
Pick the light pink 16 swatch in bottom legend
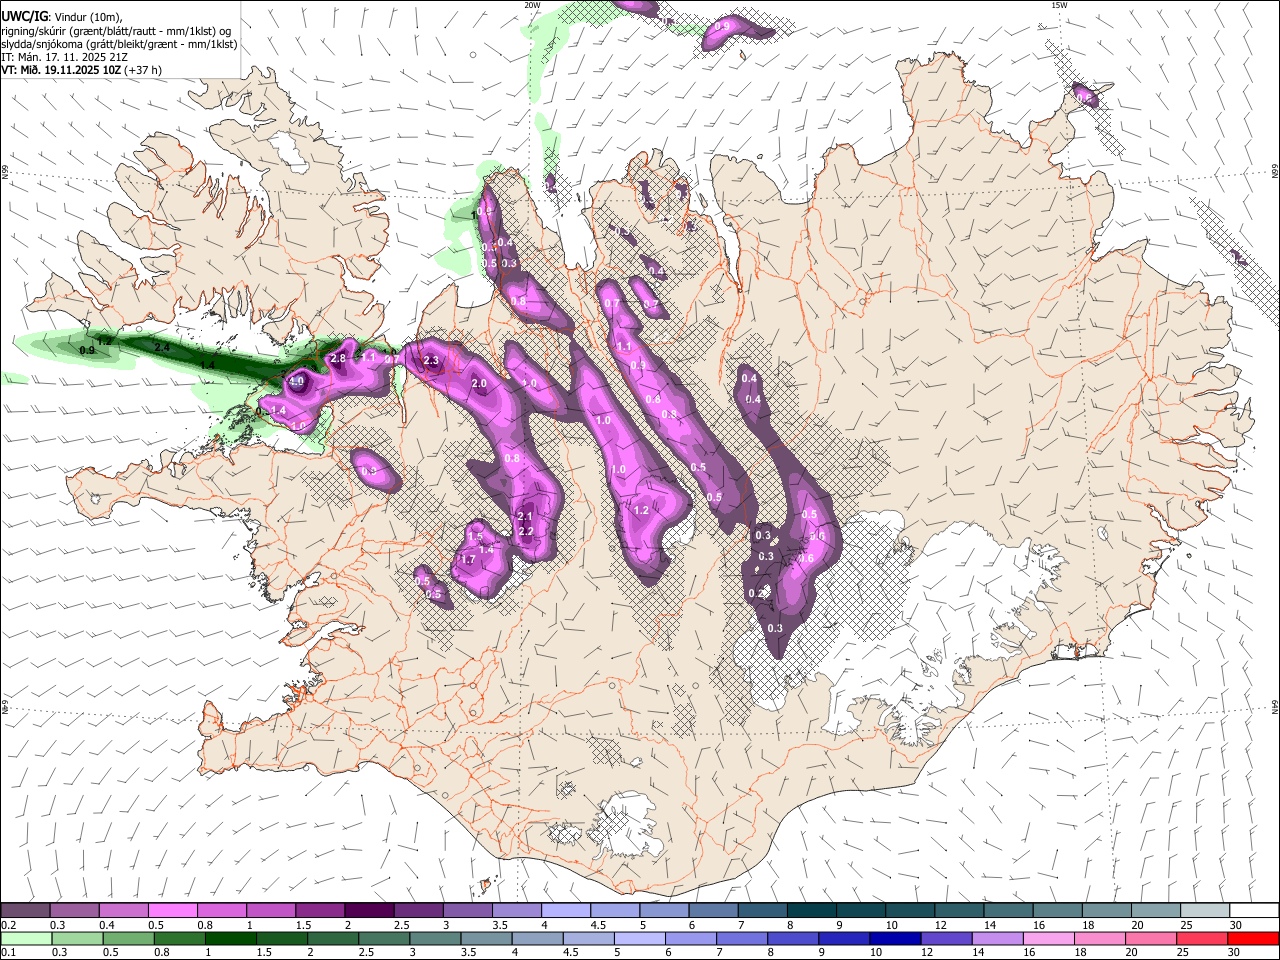click(1048, 938)
